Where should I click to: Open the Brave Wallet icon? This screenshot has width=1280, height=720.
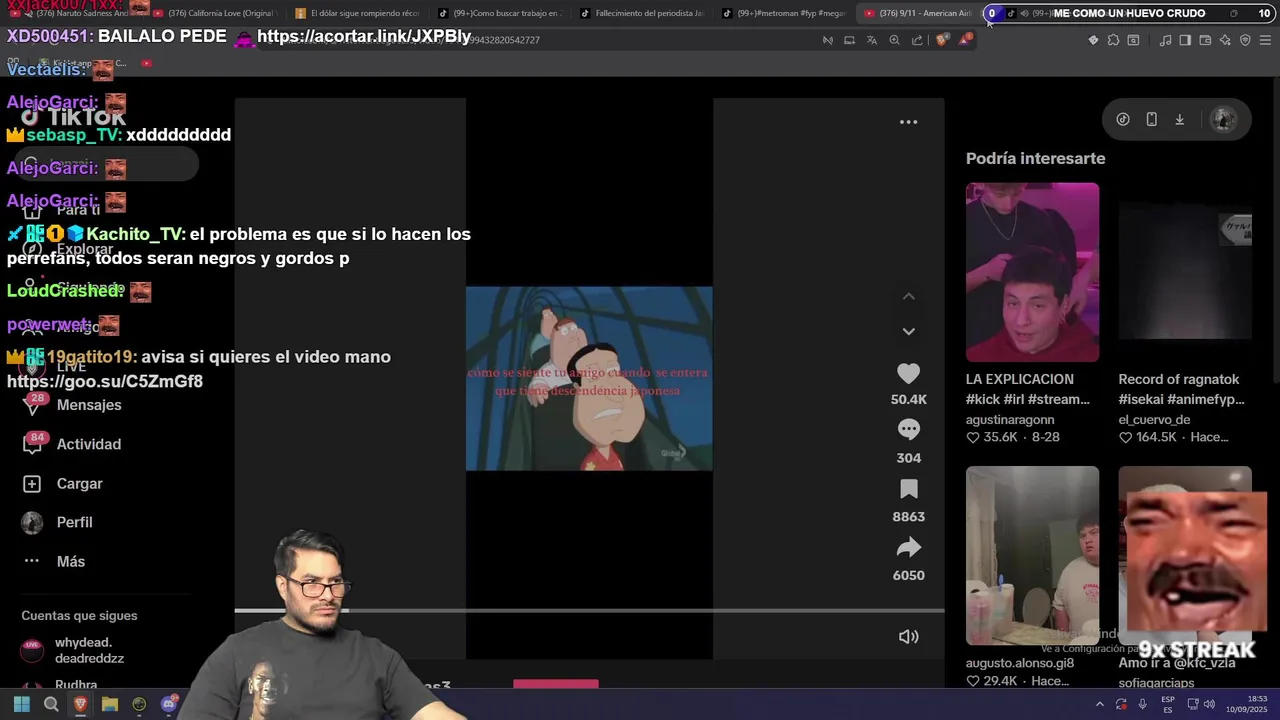[x=1205, y=40]
